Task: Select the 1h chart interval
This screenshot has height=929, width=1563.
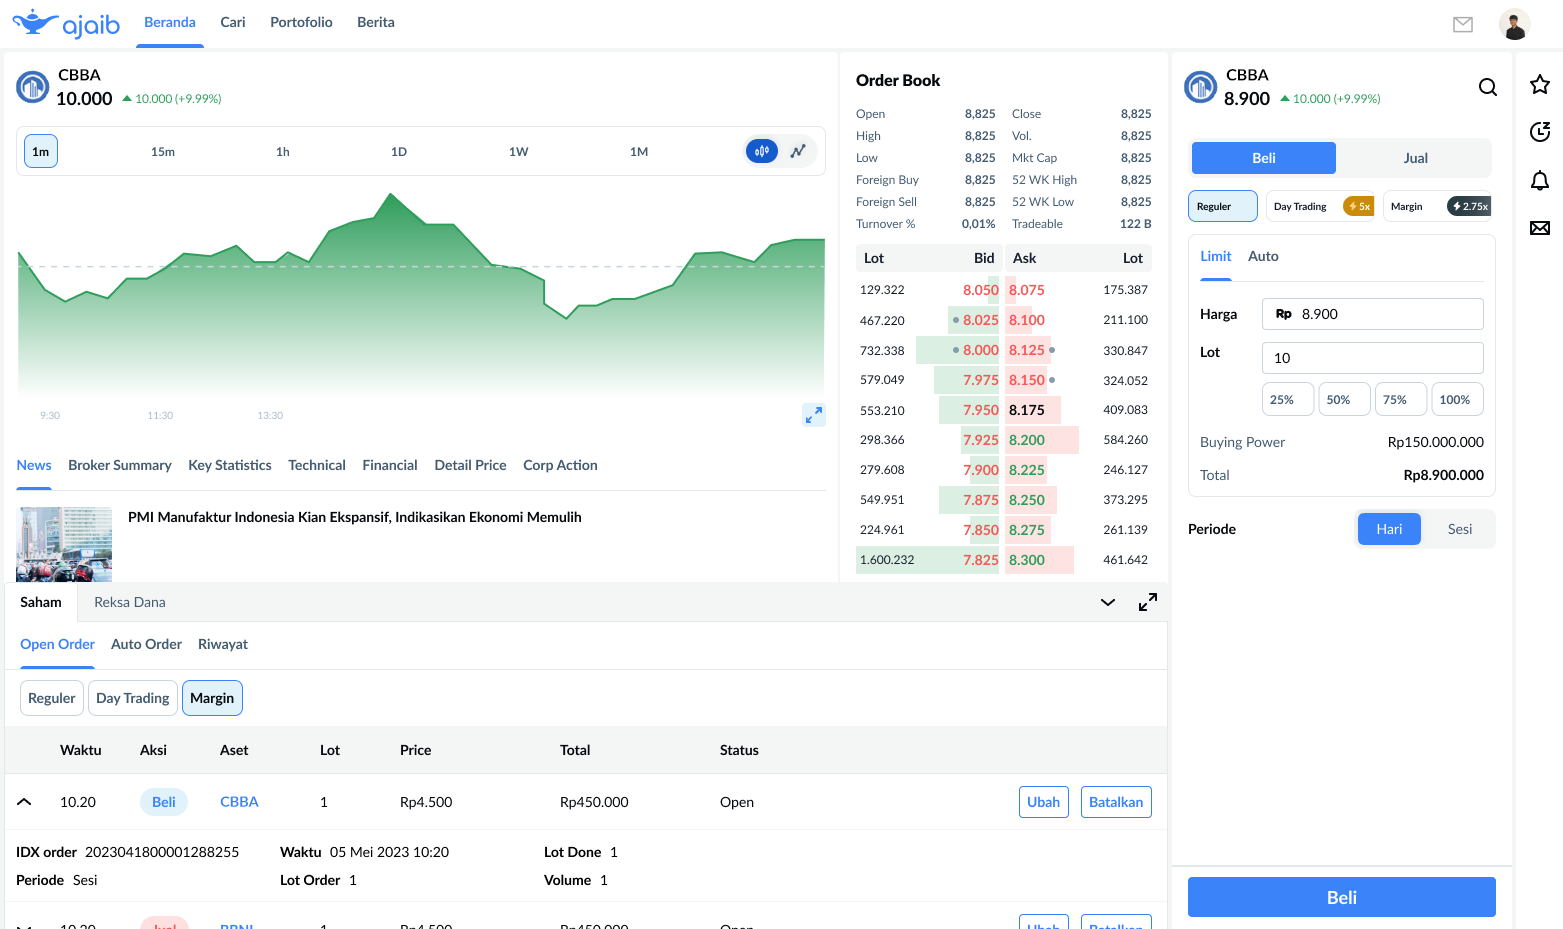Action: [x=283, y=152]
